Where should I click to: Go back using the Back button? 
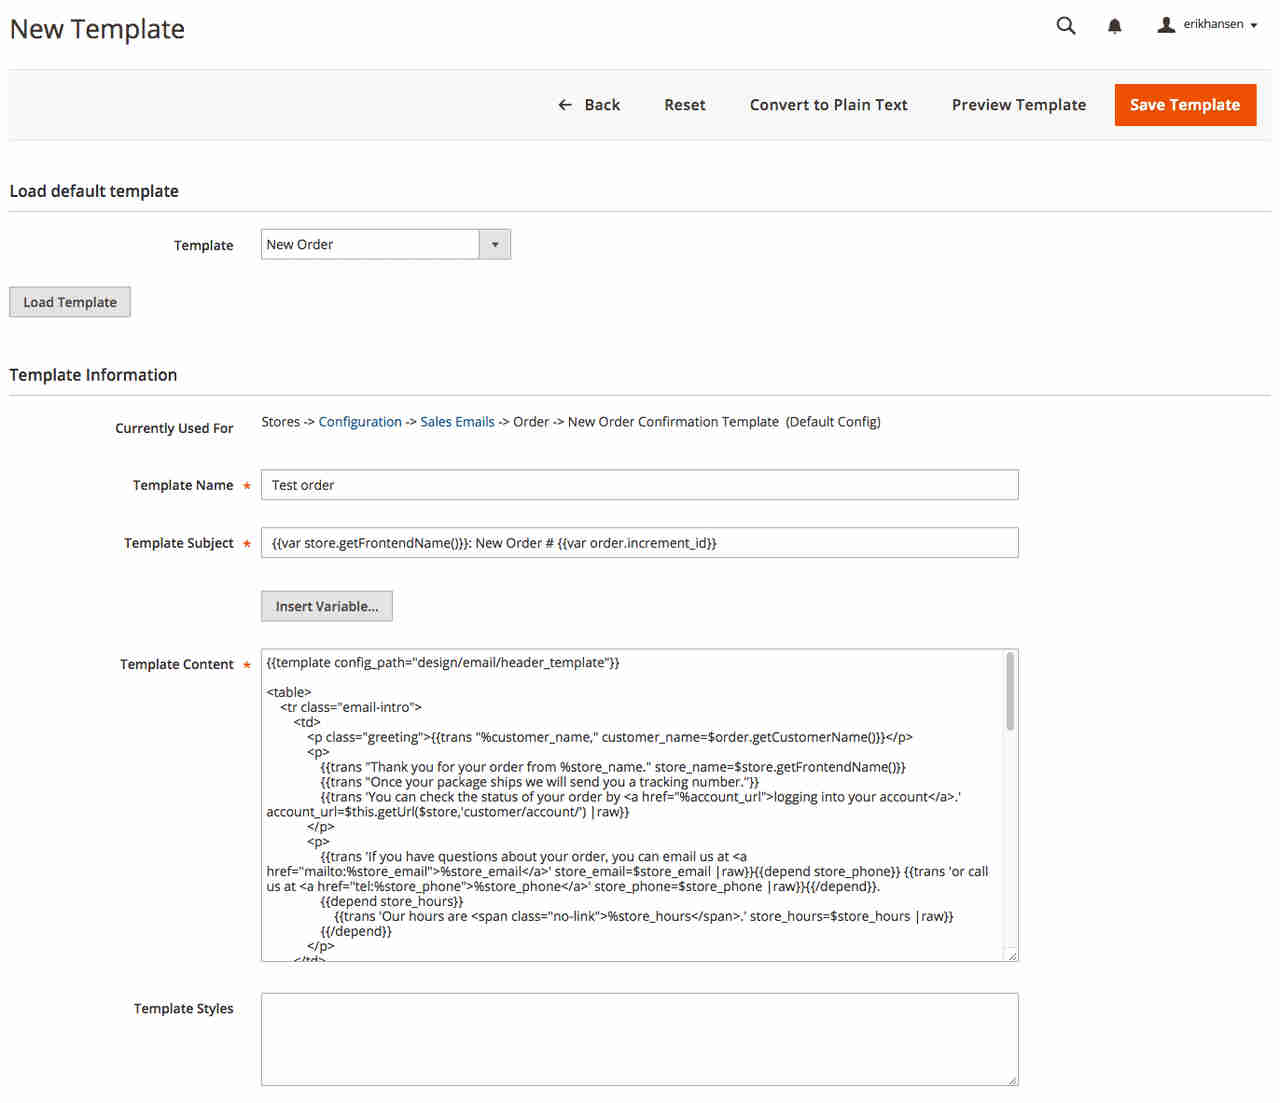589,105
